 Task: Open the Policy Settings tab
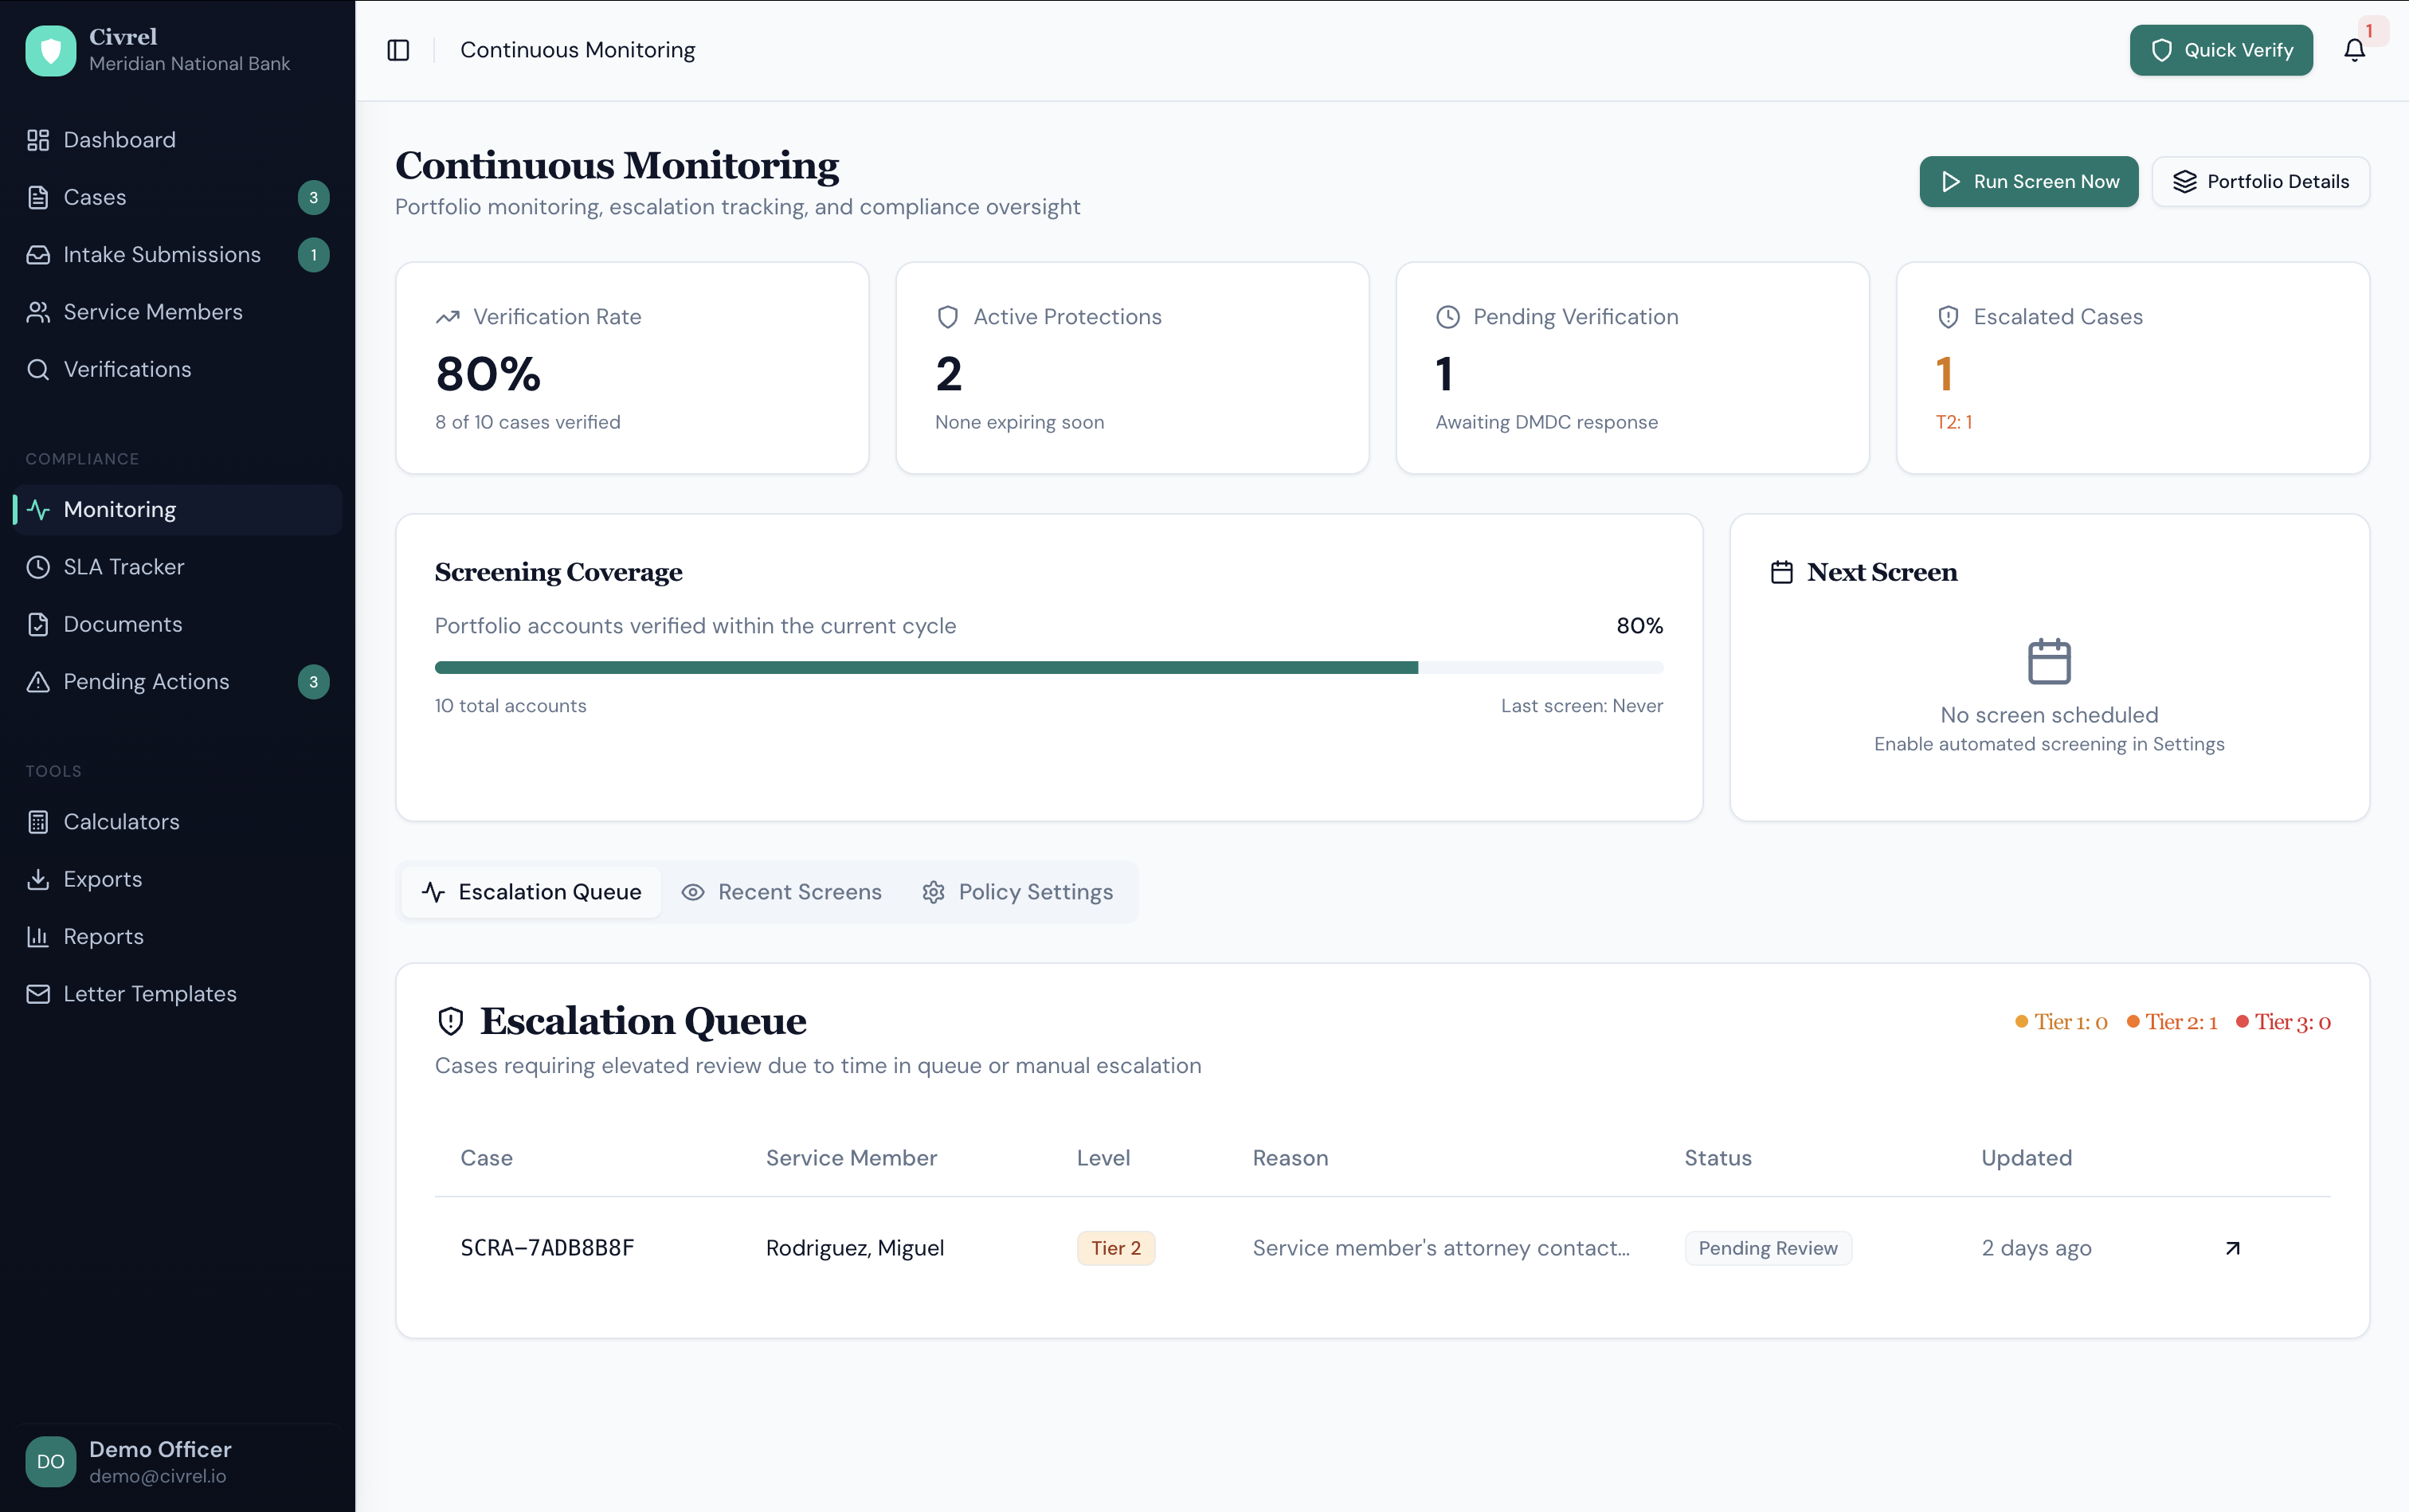[x=1017, y=891]
